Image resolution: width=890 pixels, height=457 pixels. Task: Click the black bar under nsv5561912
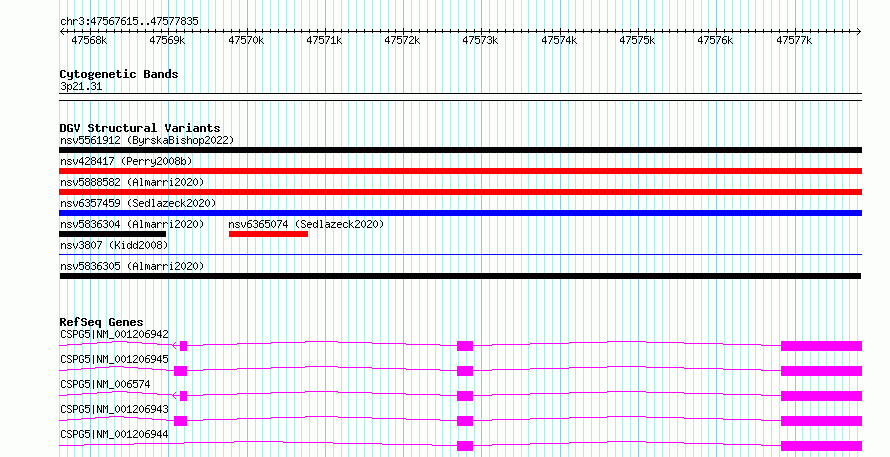pos(460,150)
